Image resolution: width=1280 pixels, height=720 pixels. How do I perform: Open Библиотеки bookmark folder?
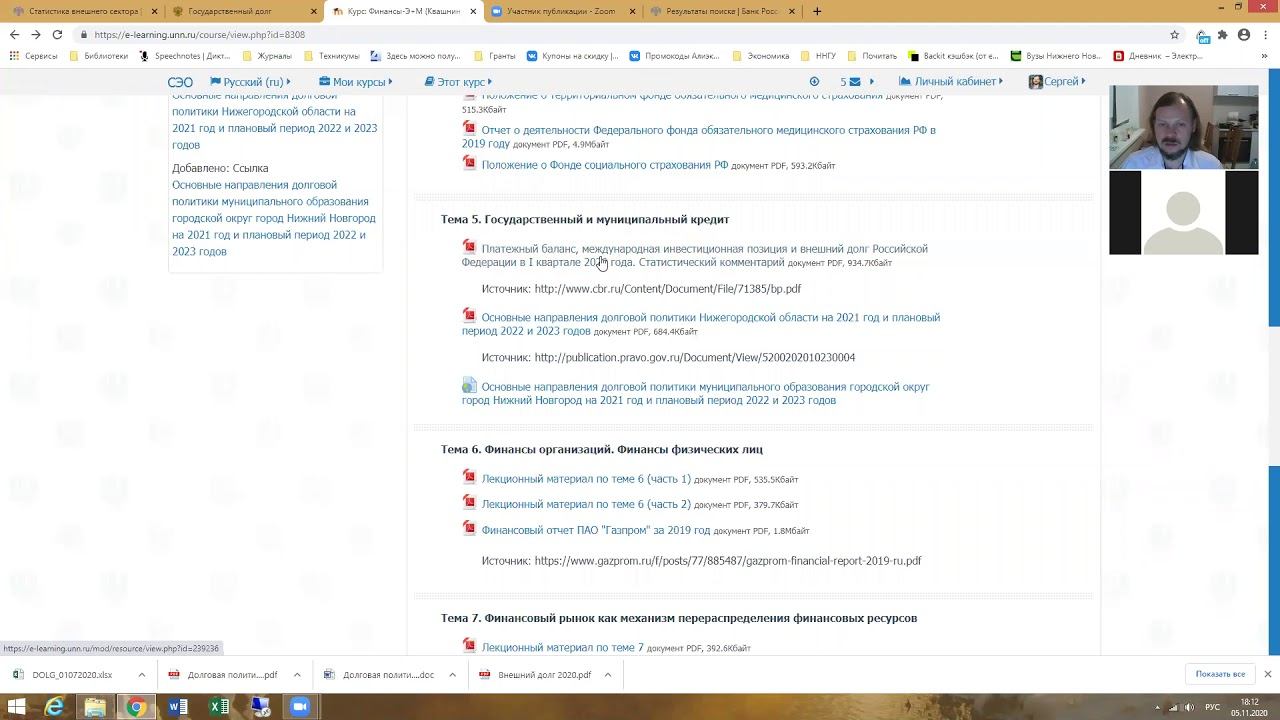[x=98, y=56]
